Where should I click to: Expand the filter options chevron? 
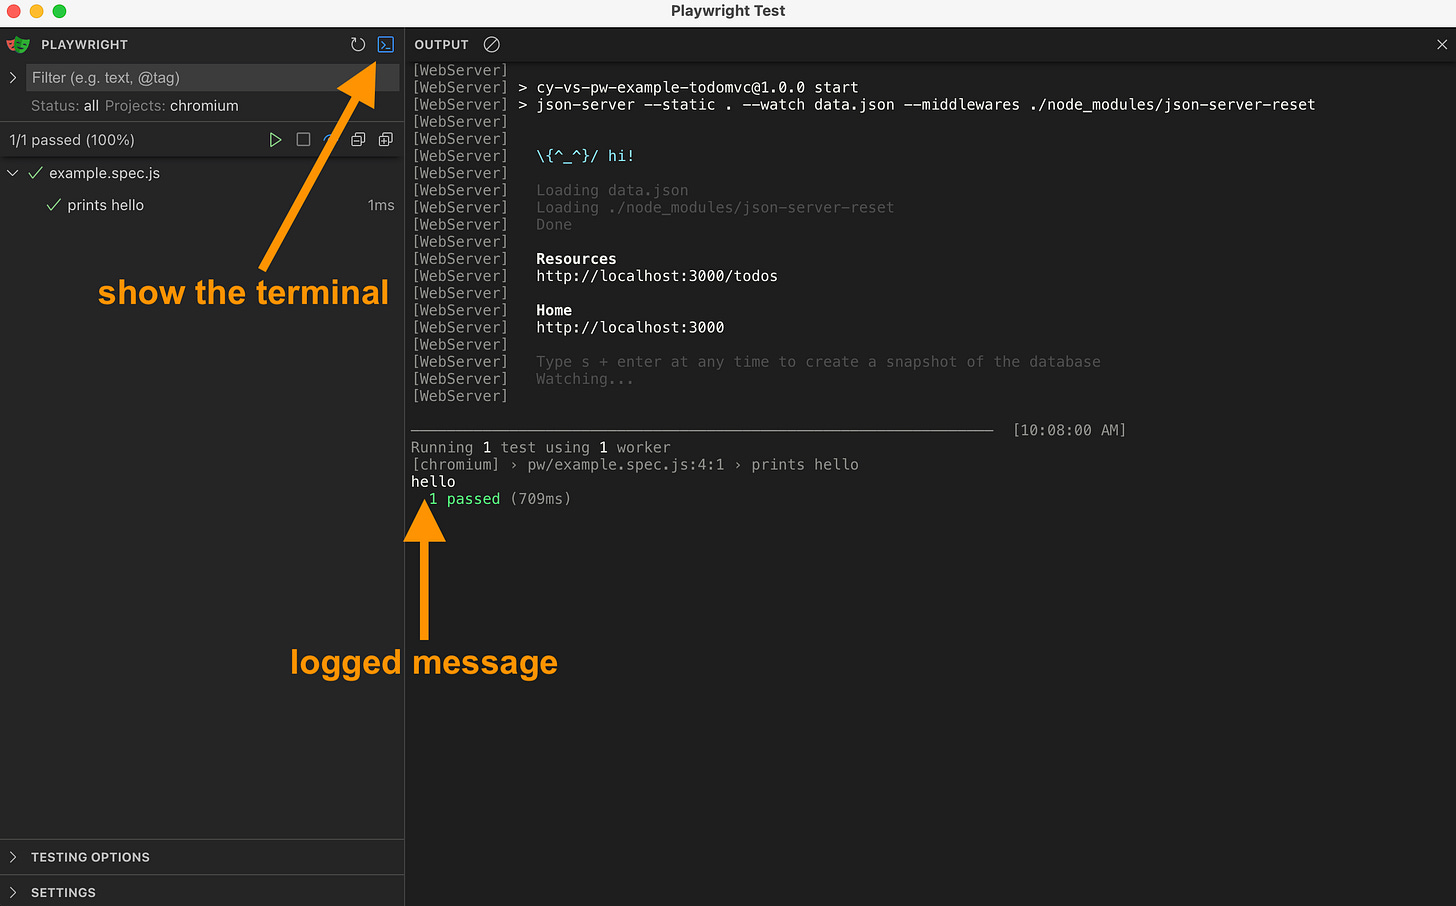point(11,77)
